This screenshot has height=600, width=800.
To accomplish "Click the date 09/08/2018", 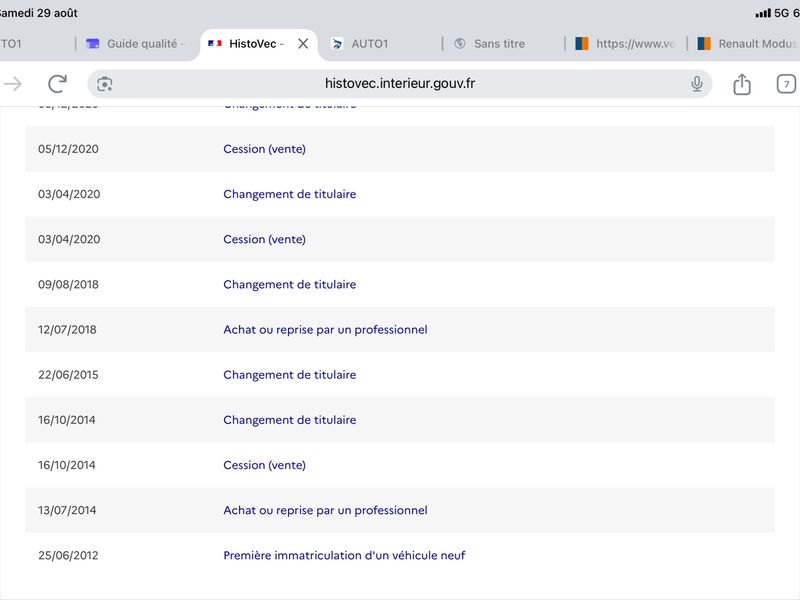I will tap(68, 285).
